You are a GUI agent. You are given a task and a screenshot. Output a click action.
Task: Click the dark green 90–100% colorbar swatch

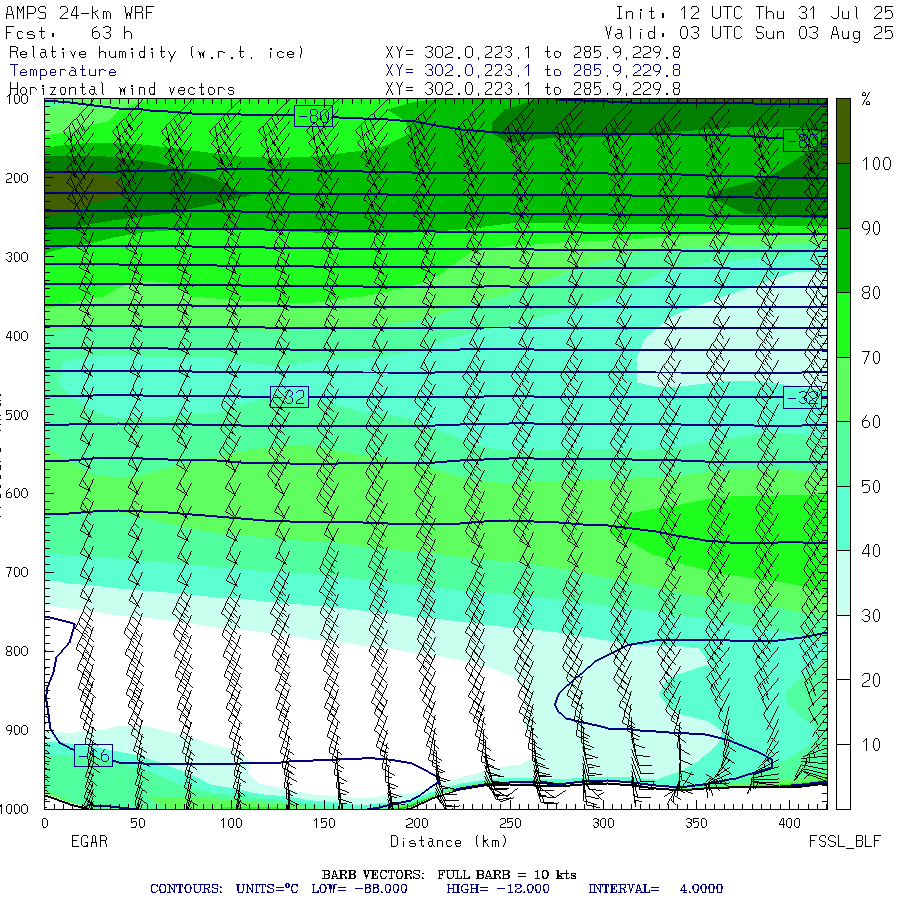pos(843,196)
